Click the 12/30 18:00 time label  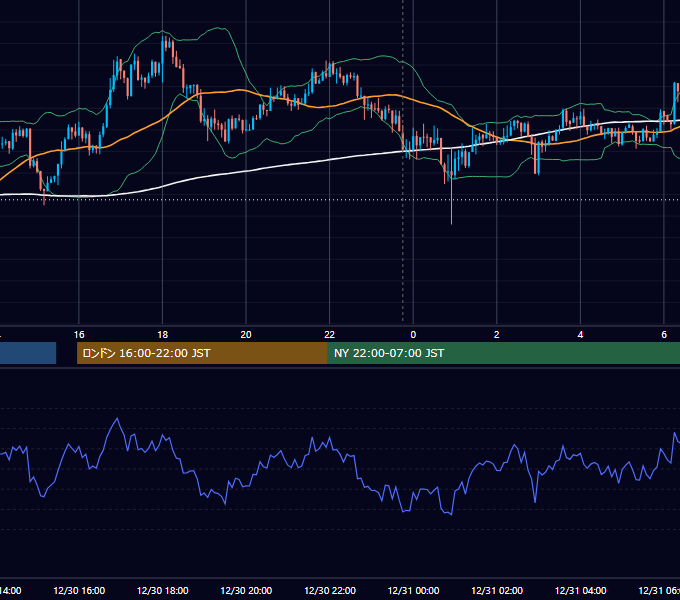[x=163, y=590]
